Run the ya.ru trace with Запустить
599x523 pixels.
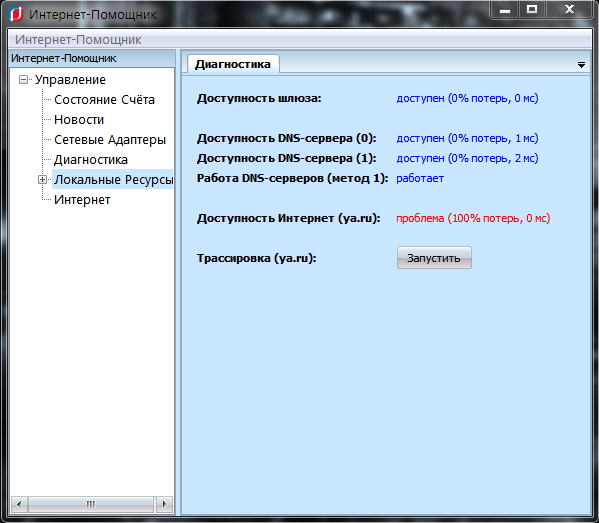pyautogui.click(x=434, y=258)
